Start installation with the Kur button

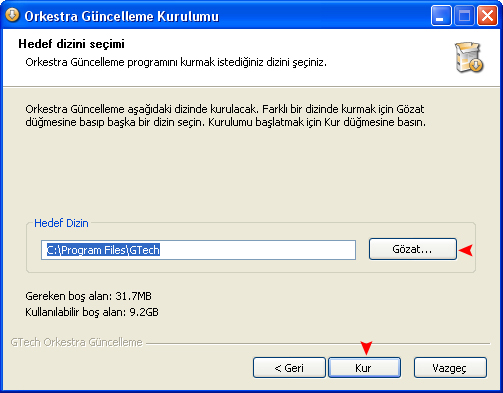point(364,368)
